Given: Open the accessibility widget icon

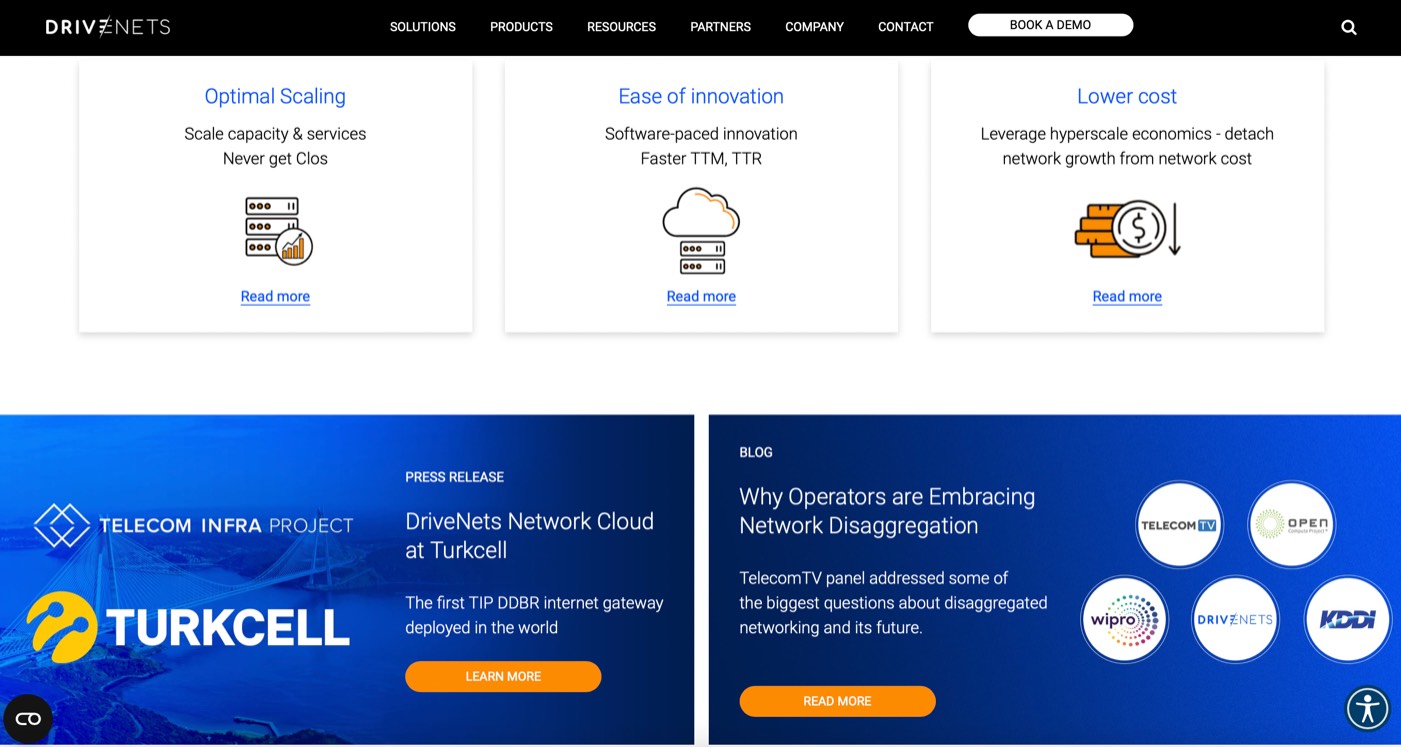Looking at the screenshot, I should 1367,709.
